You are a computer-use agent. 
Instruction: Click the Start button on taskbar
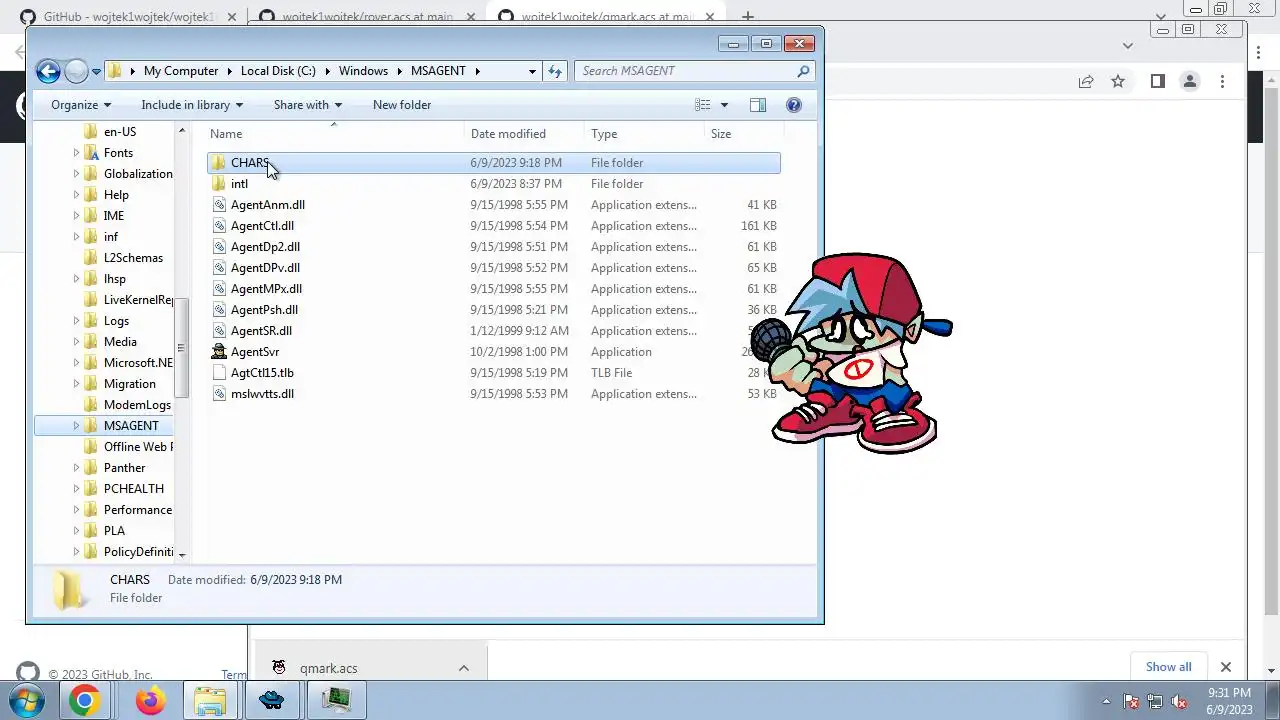27,700
